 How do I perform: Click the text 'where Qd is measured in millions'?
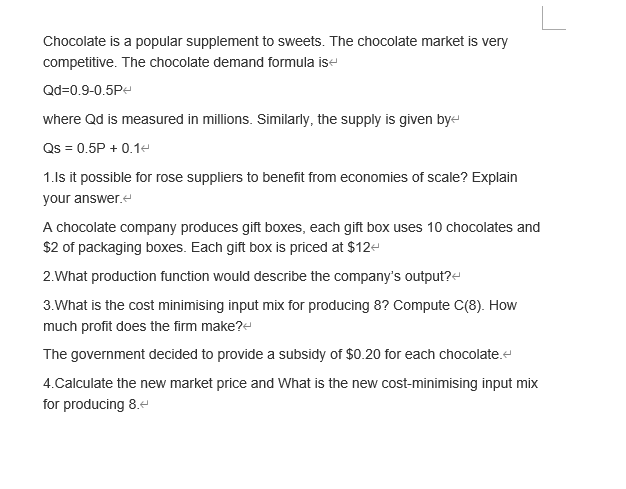coord(147,119)
